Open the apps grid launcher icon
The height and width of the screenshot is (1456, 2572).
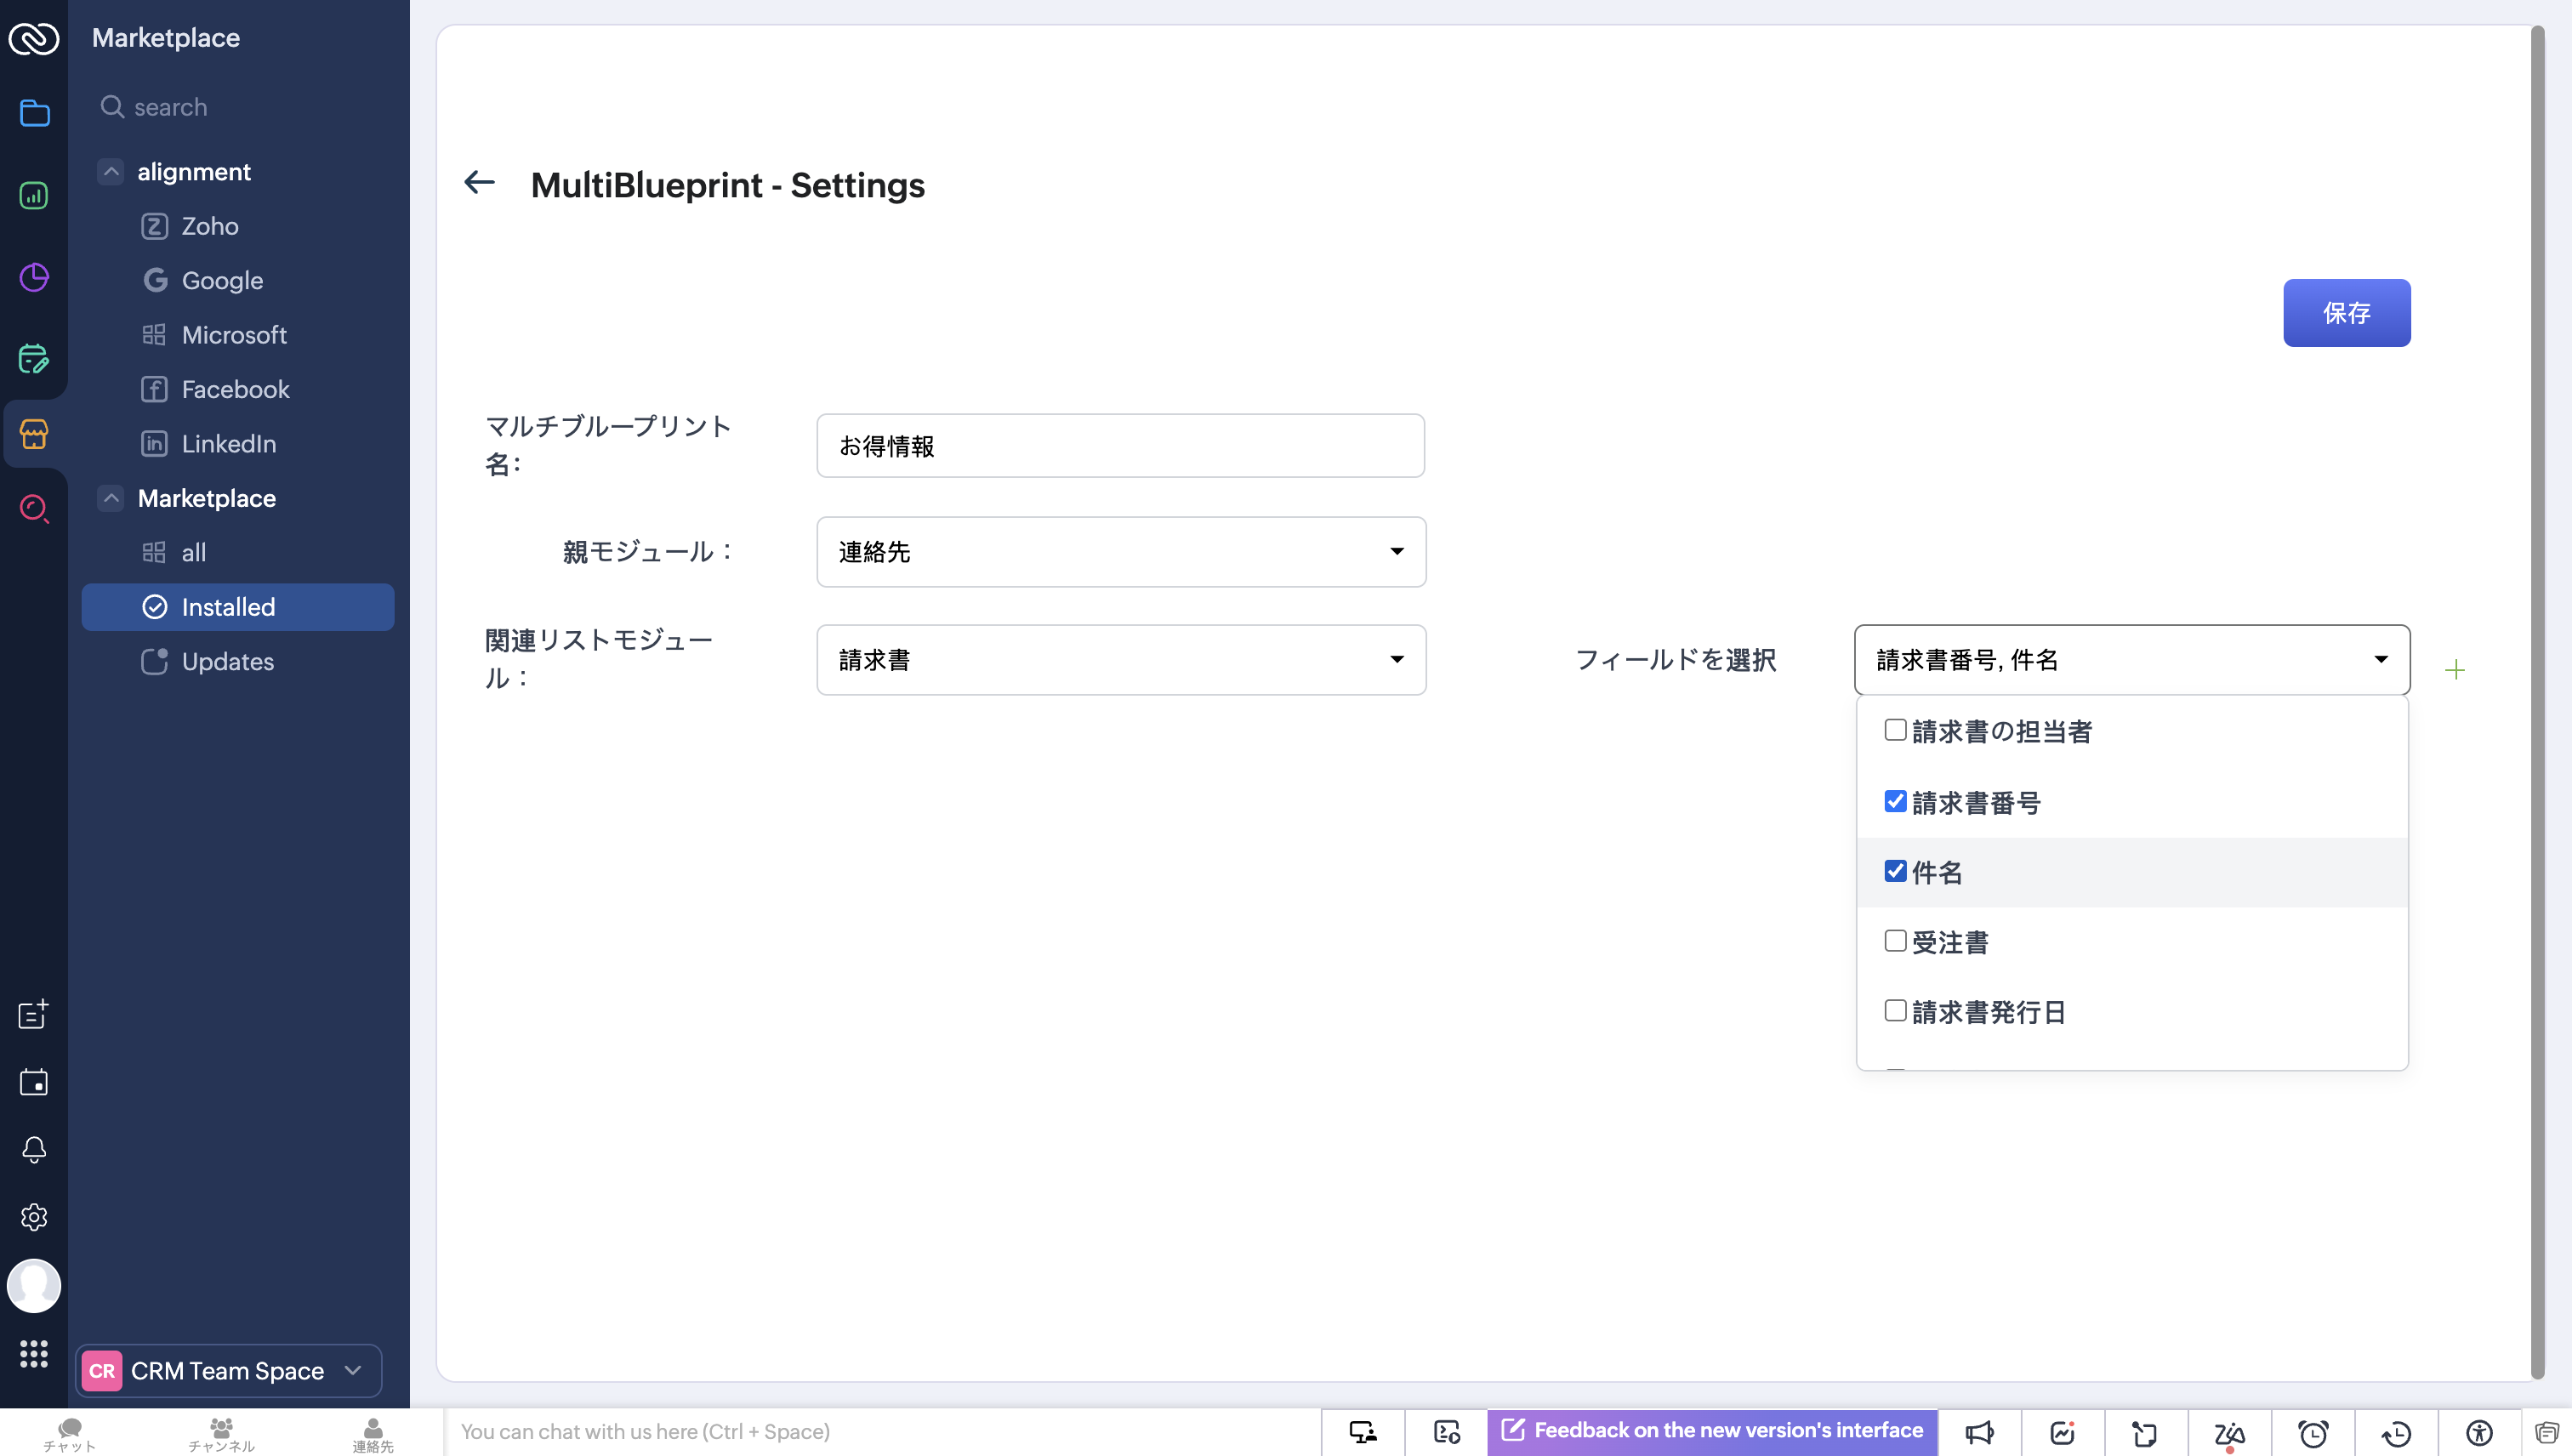[34, 1354]
